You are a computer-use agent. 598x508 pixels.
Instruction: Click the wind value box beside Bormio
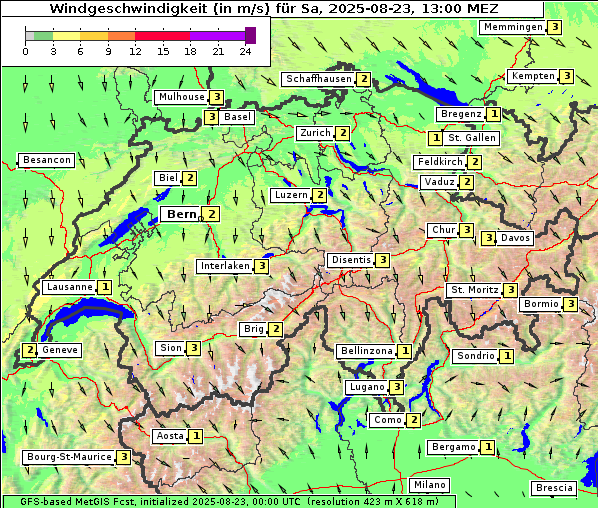pyautogui.click(x=570, y=304)
